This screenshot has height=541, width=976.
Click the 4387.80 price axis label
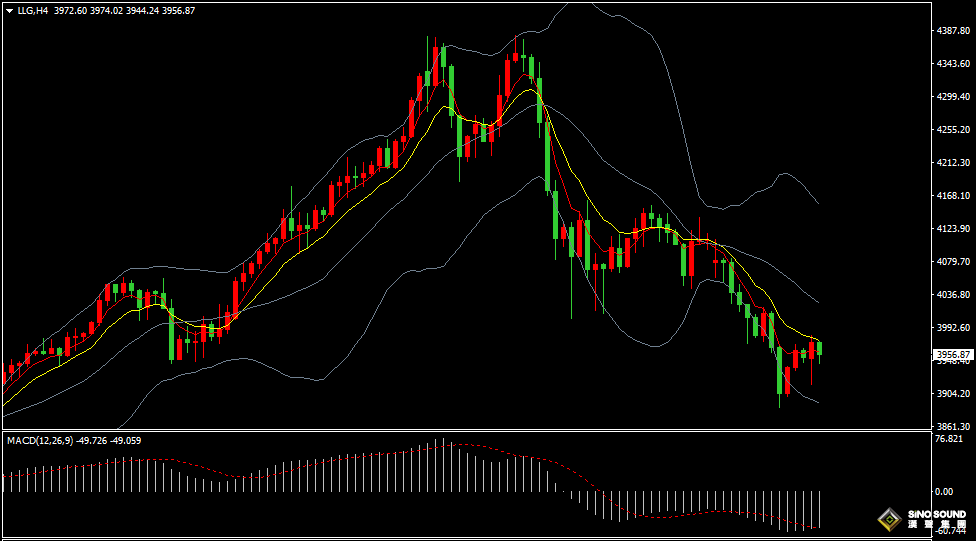[x=952, y=31]
